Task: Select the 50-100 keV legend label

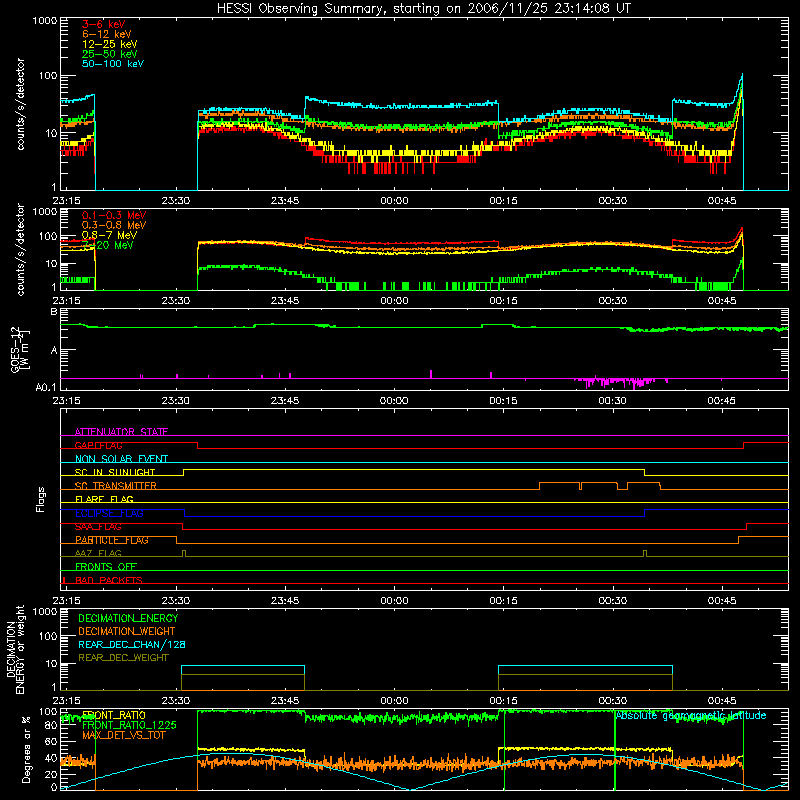Action: coord(113,64)
